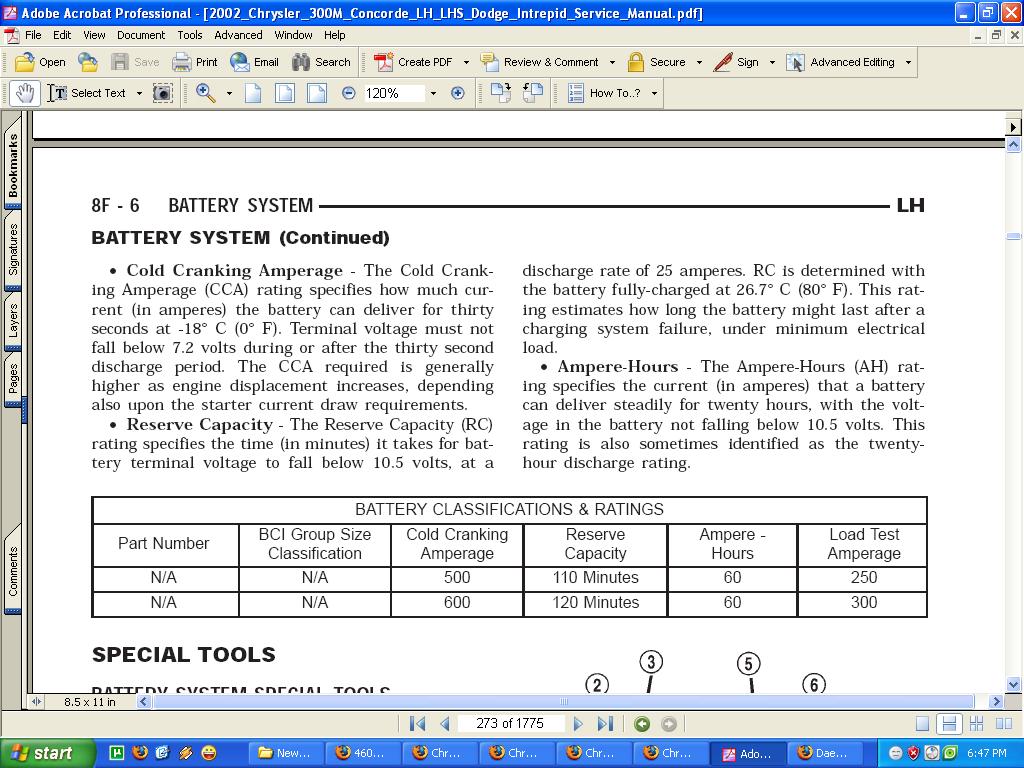The width and height of the screenshot is (1024, 768).
Task: Open the zoom percentage dropdown arrow
Action: pyautogui.click(x=433, y=93)
